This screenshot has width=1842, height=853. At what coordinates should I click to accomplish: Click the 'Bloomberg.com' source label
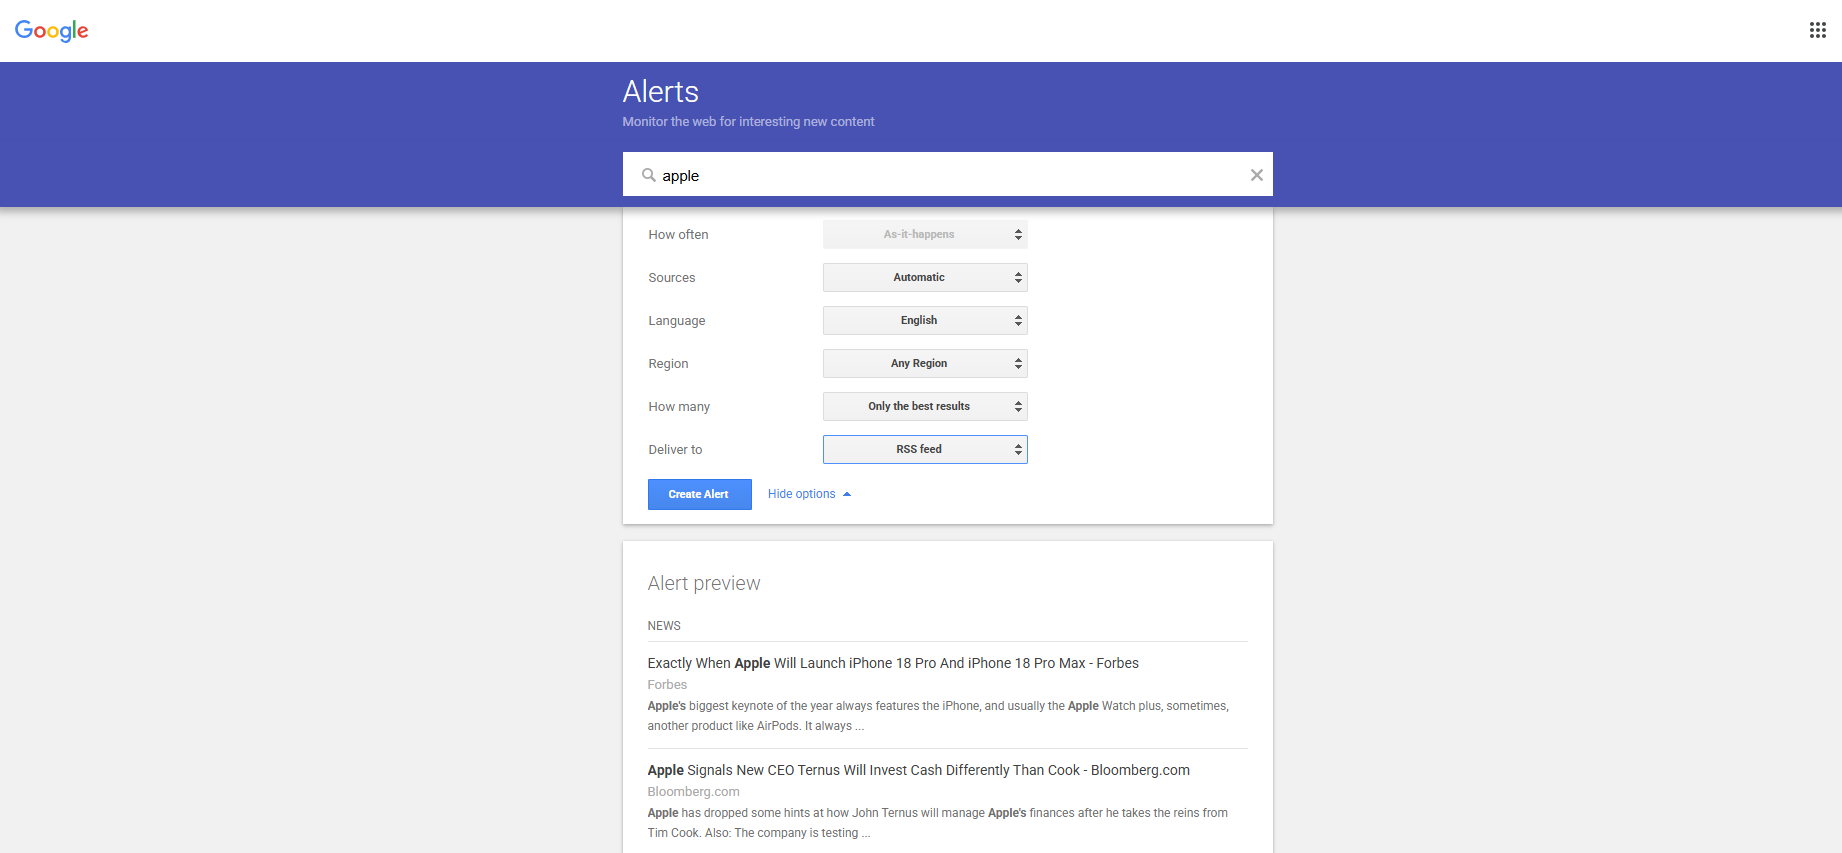pos(693,792)
